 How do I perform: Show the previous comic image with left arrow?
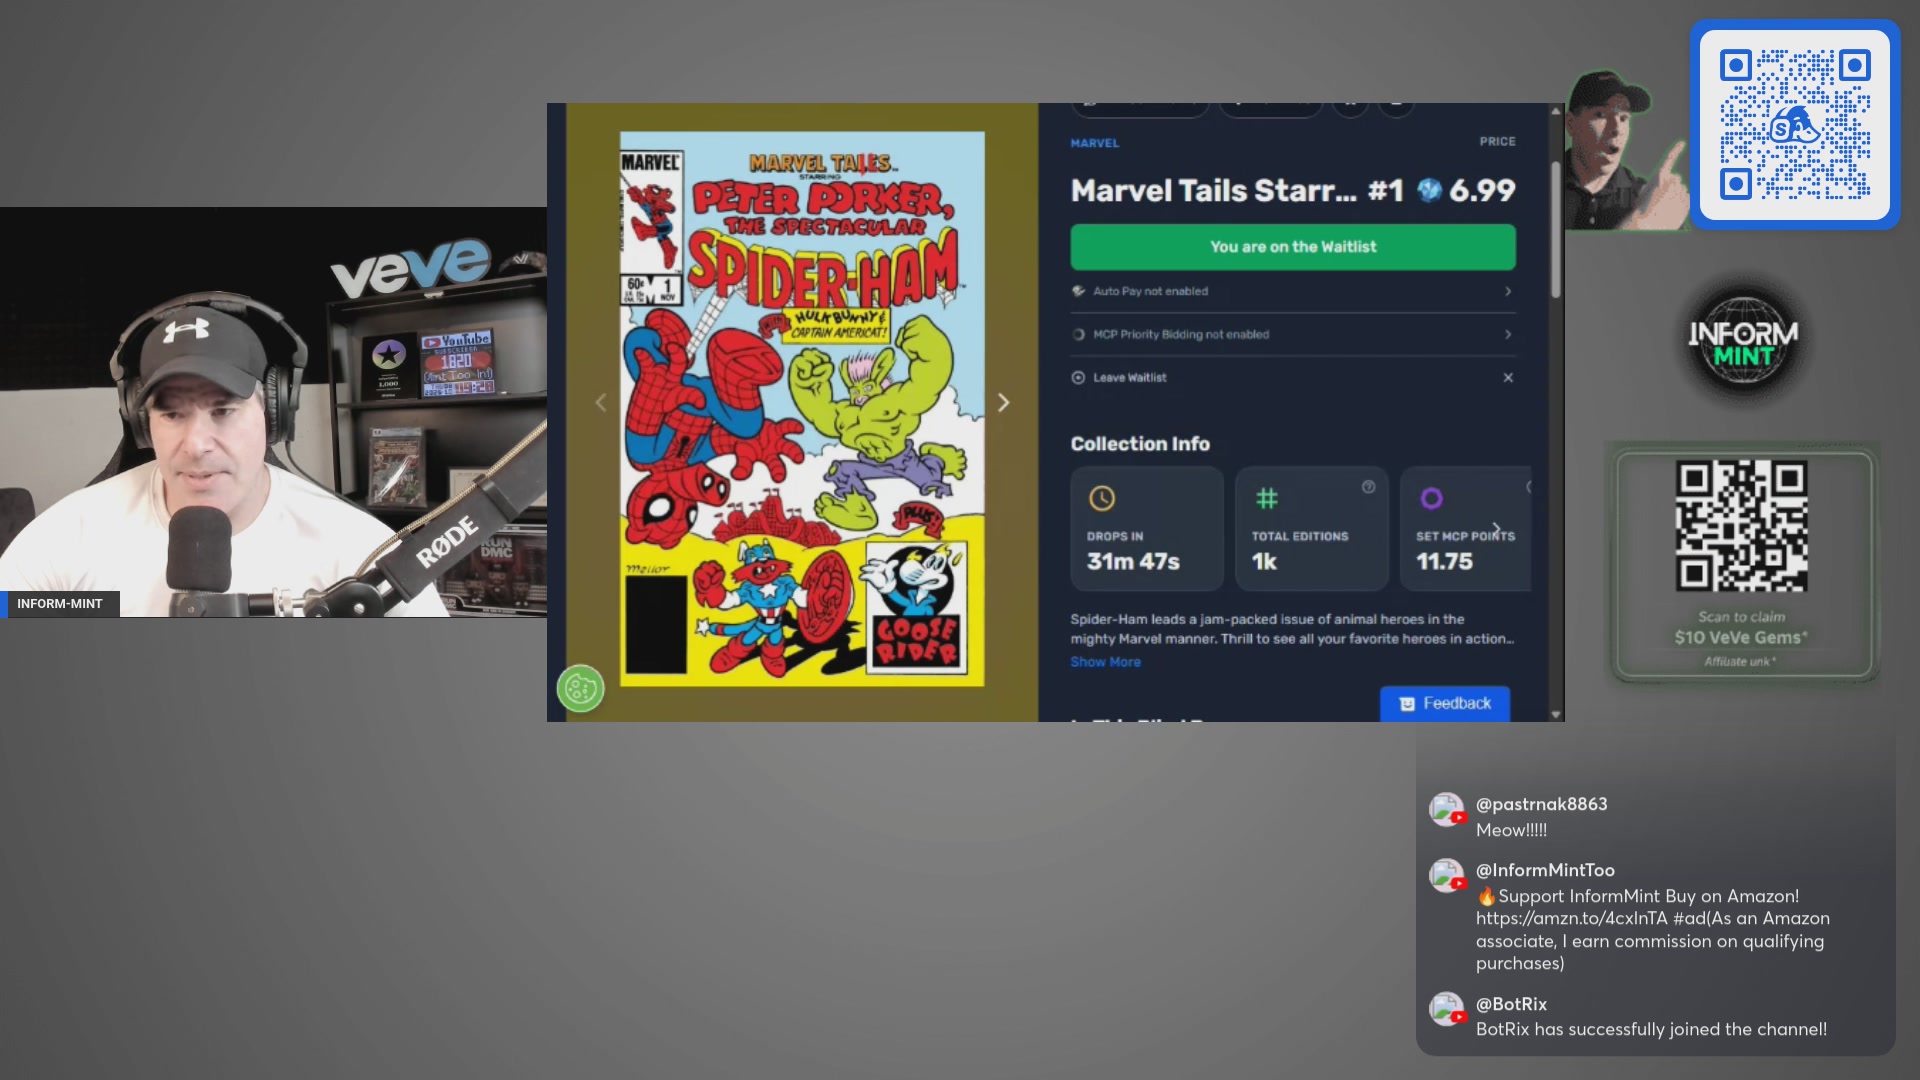coord(601,402)
